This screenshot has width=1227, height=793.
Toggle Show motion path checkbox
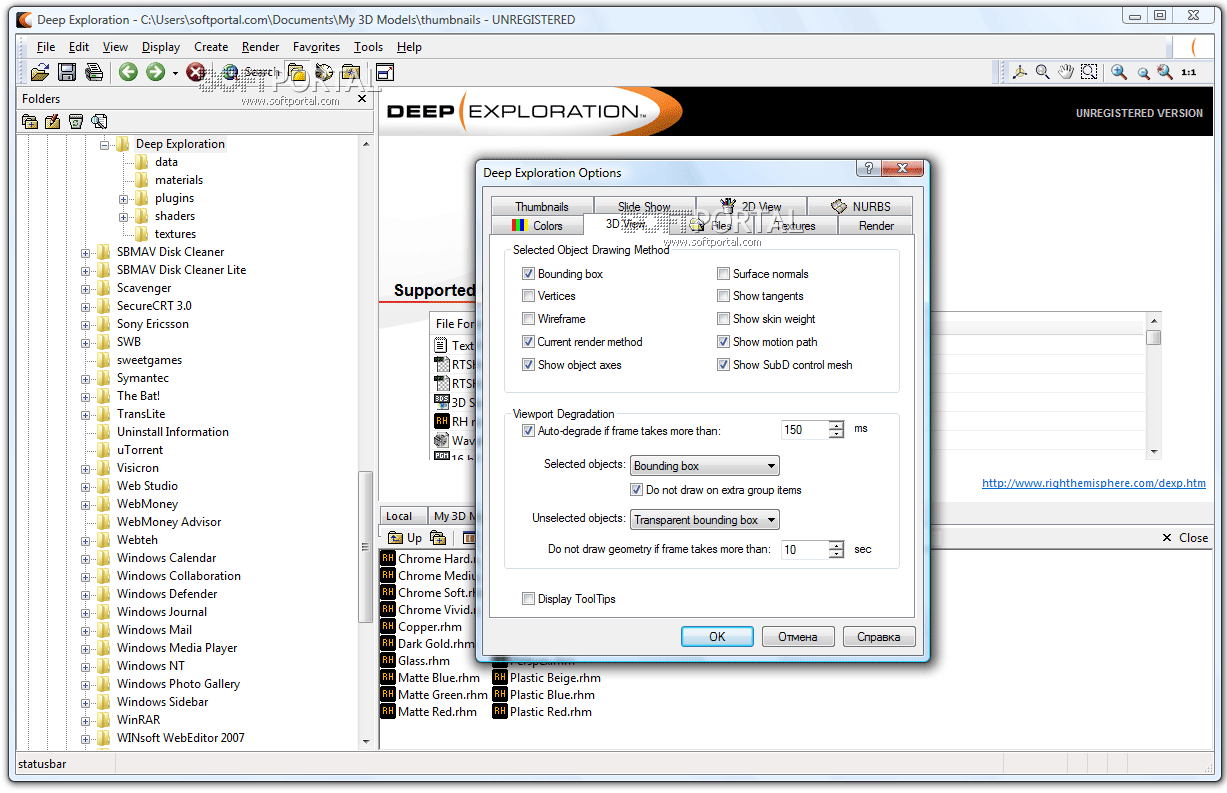pos(723,342)
